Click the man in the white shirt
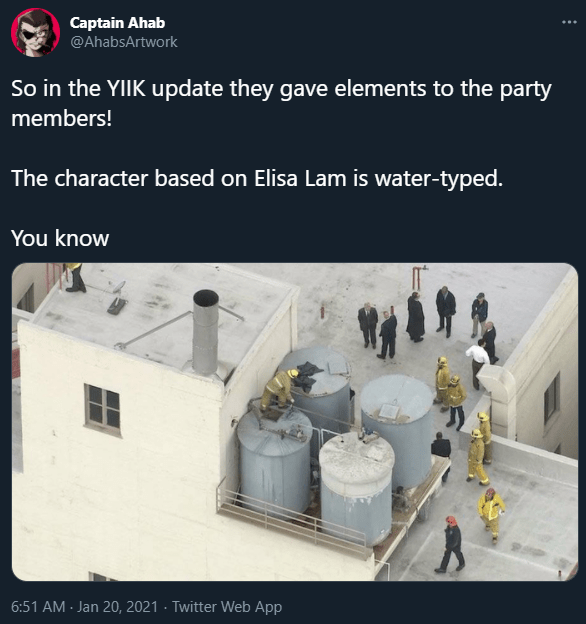 pos(477,364)
